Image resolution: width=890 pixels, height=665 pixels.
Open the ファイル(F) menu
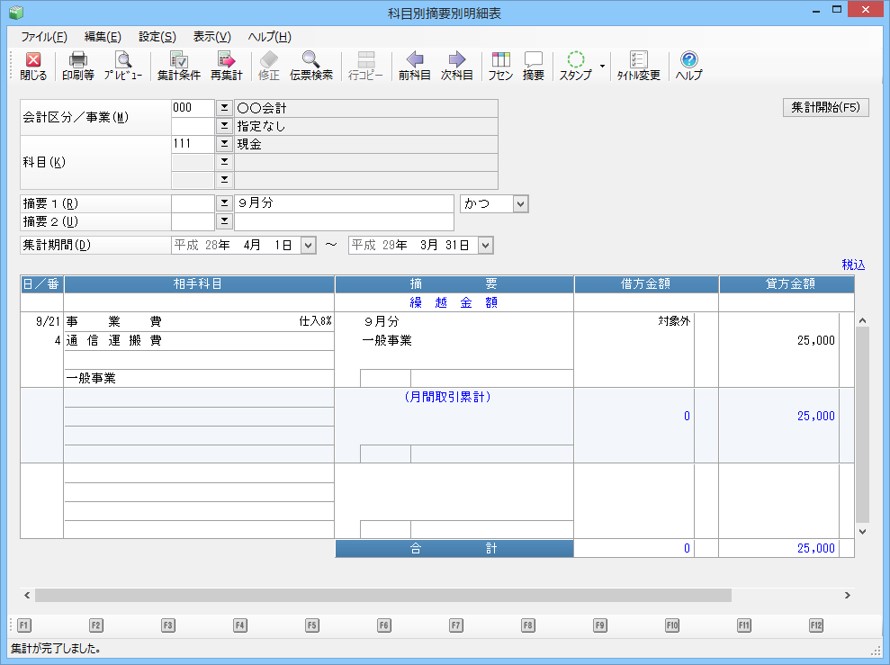pyautogui.click(x=43, y=37)
